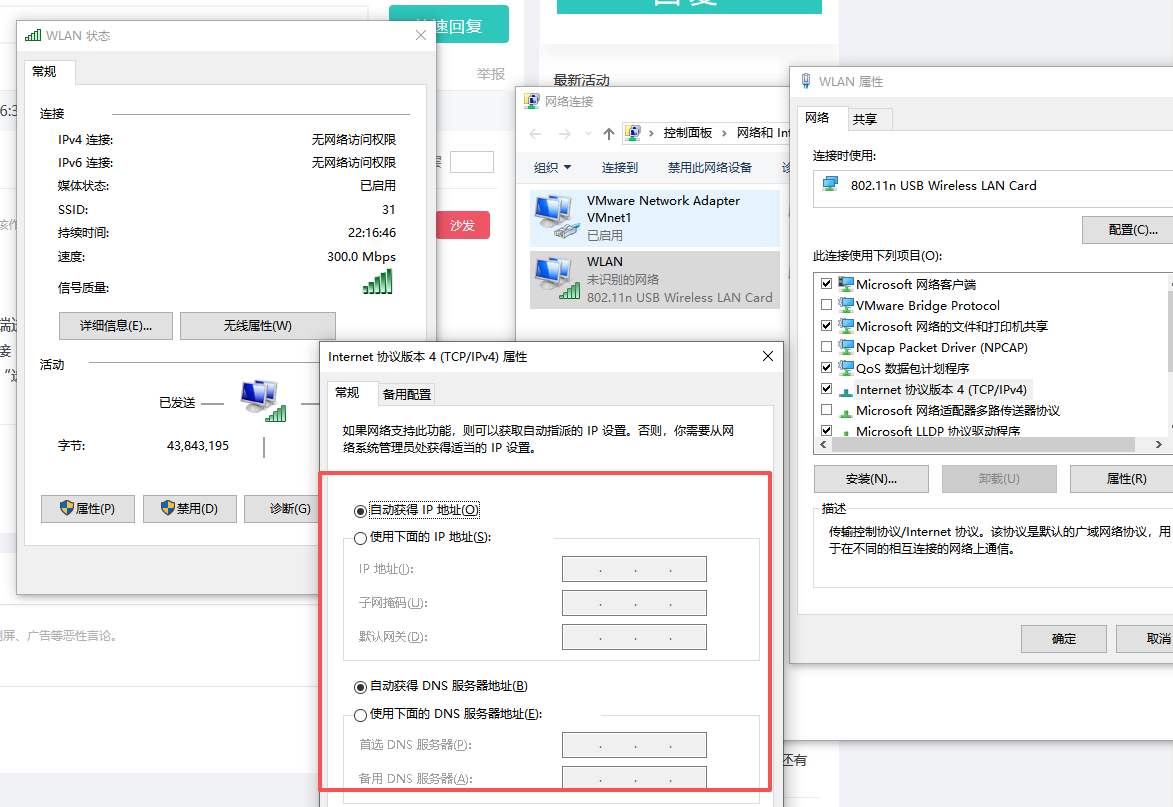Viewport: 1173px width, 807px height.
Task: Click the up arrow in the 网络连接 navigation bar
Action: click(x=609, y=134)
